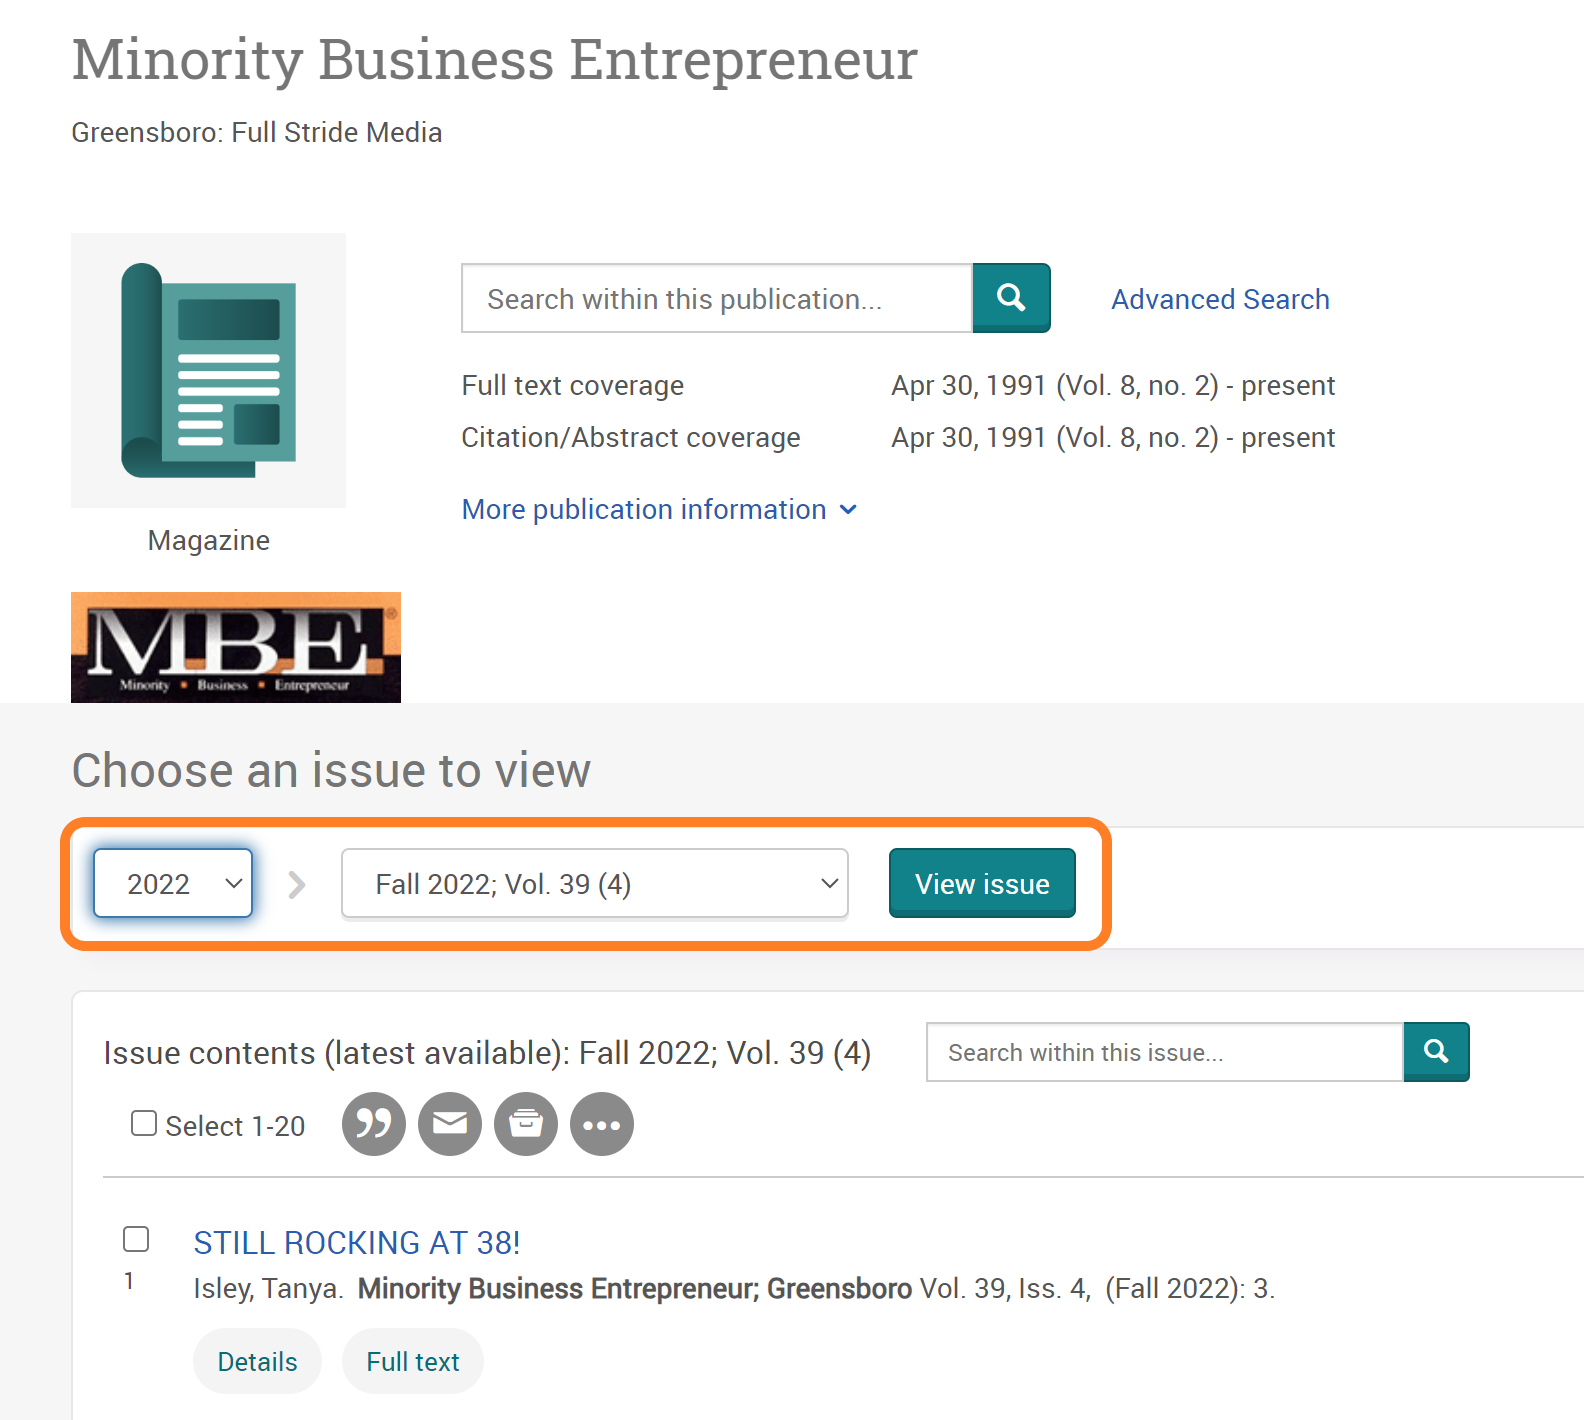This screenshot has width=1584, height=1420.
Task: Open the more options ellipsis icon
Action: [601, 1124]
